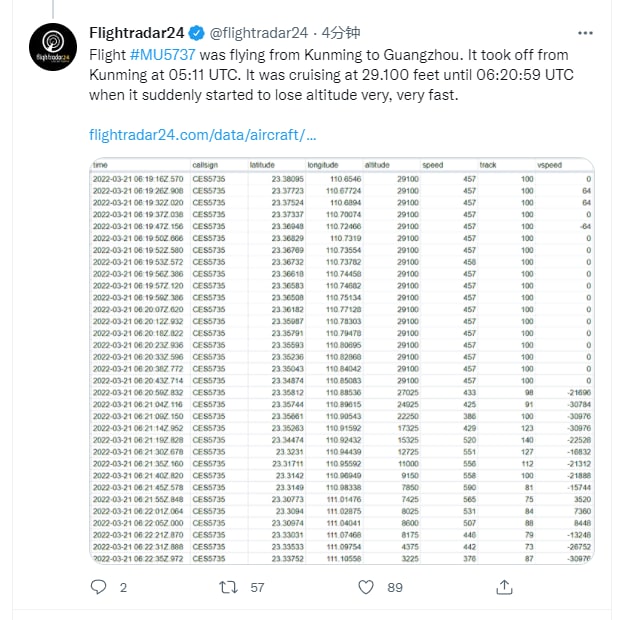Follow the flightradar24.com/data/aircraft link

pos(203,133)
